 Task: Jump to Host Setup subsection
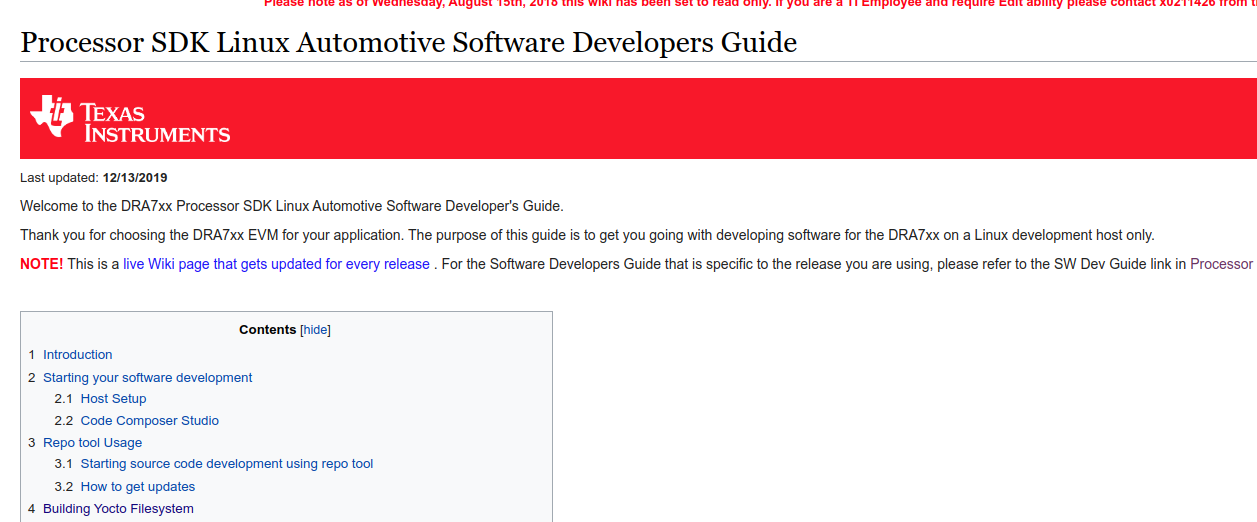pyautogui.click(x=113, y=399)
